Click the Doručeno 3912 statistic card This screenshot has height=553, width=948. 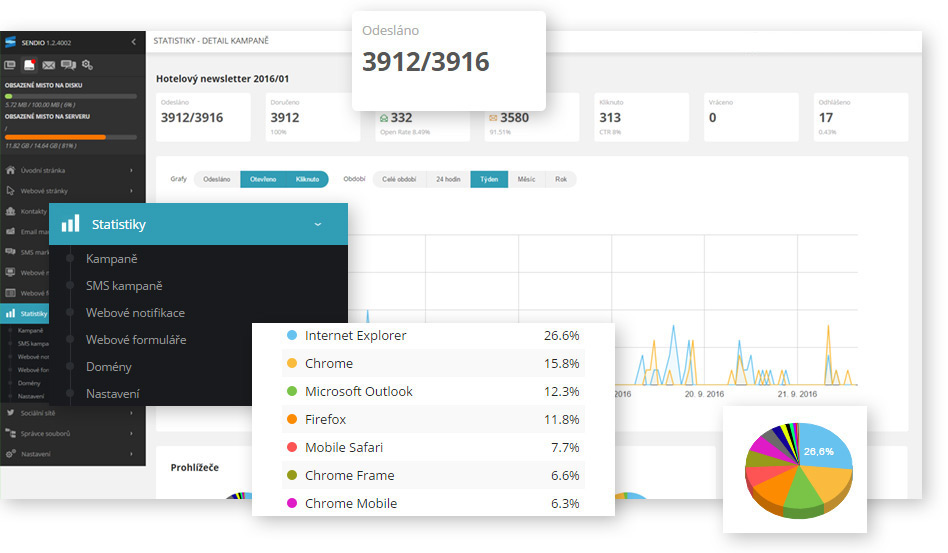coord(313,117)
